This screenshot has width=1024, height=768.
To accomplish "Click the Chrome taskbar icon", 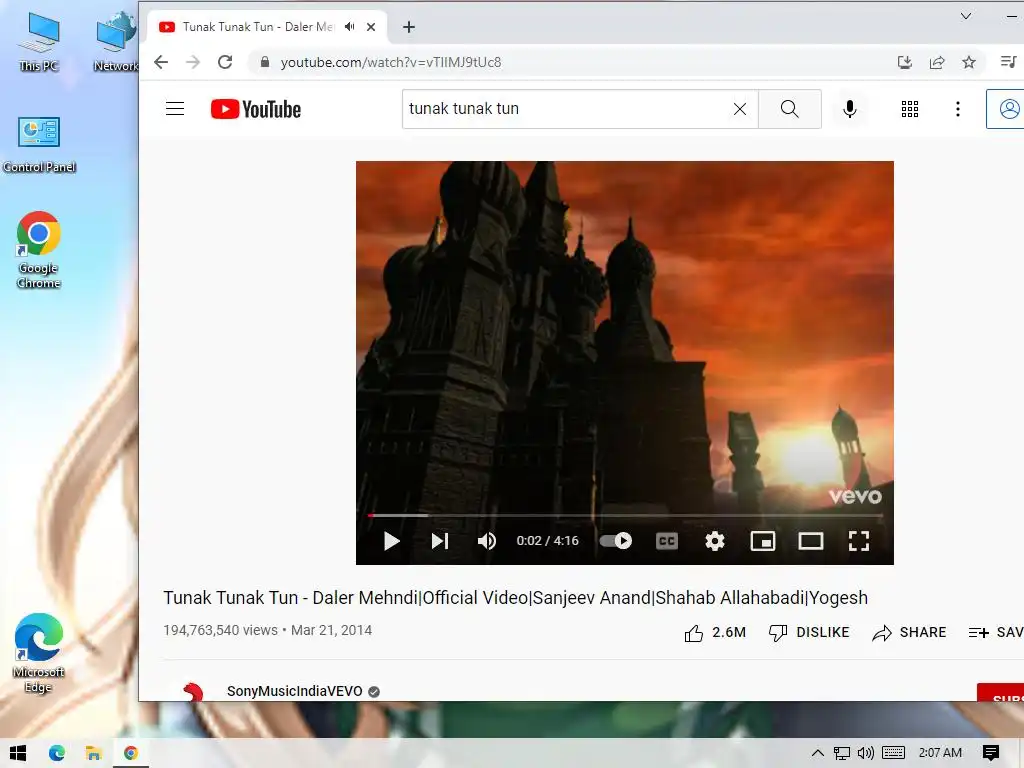I will (x=131, y=753).
